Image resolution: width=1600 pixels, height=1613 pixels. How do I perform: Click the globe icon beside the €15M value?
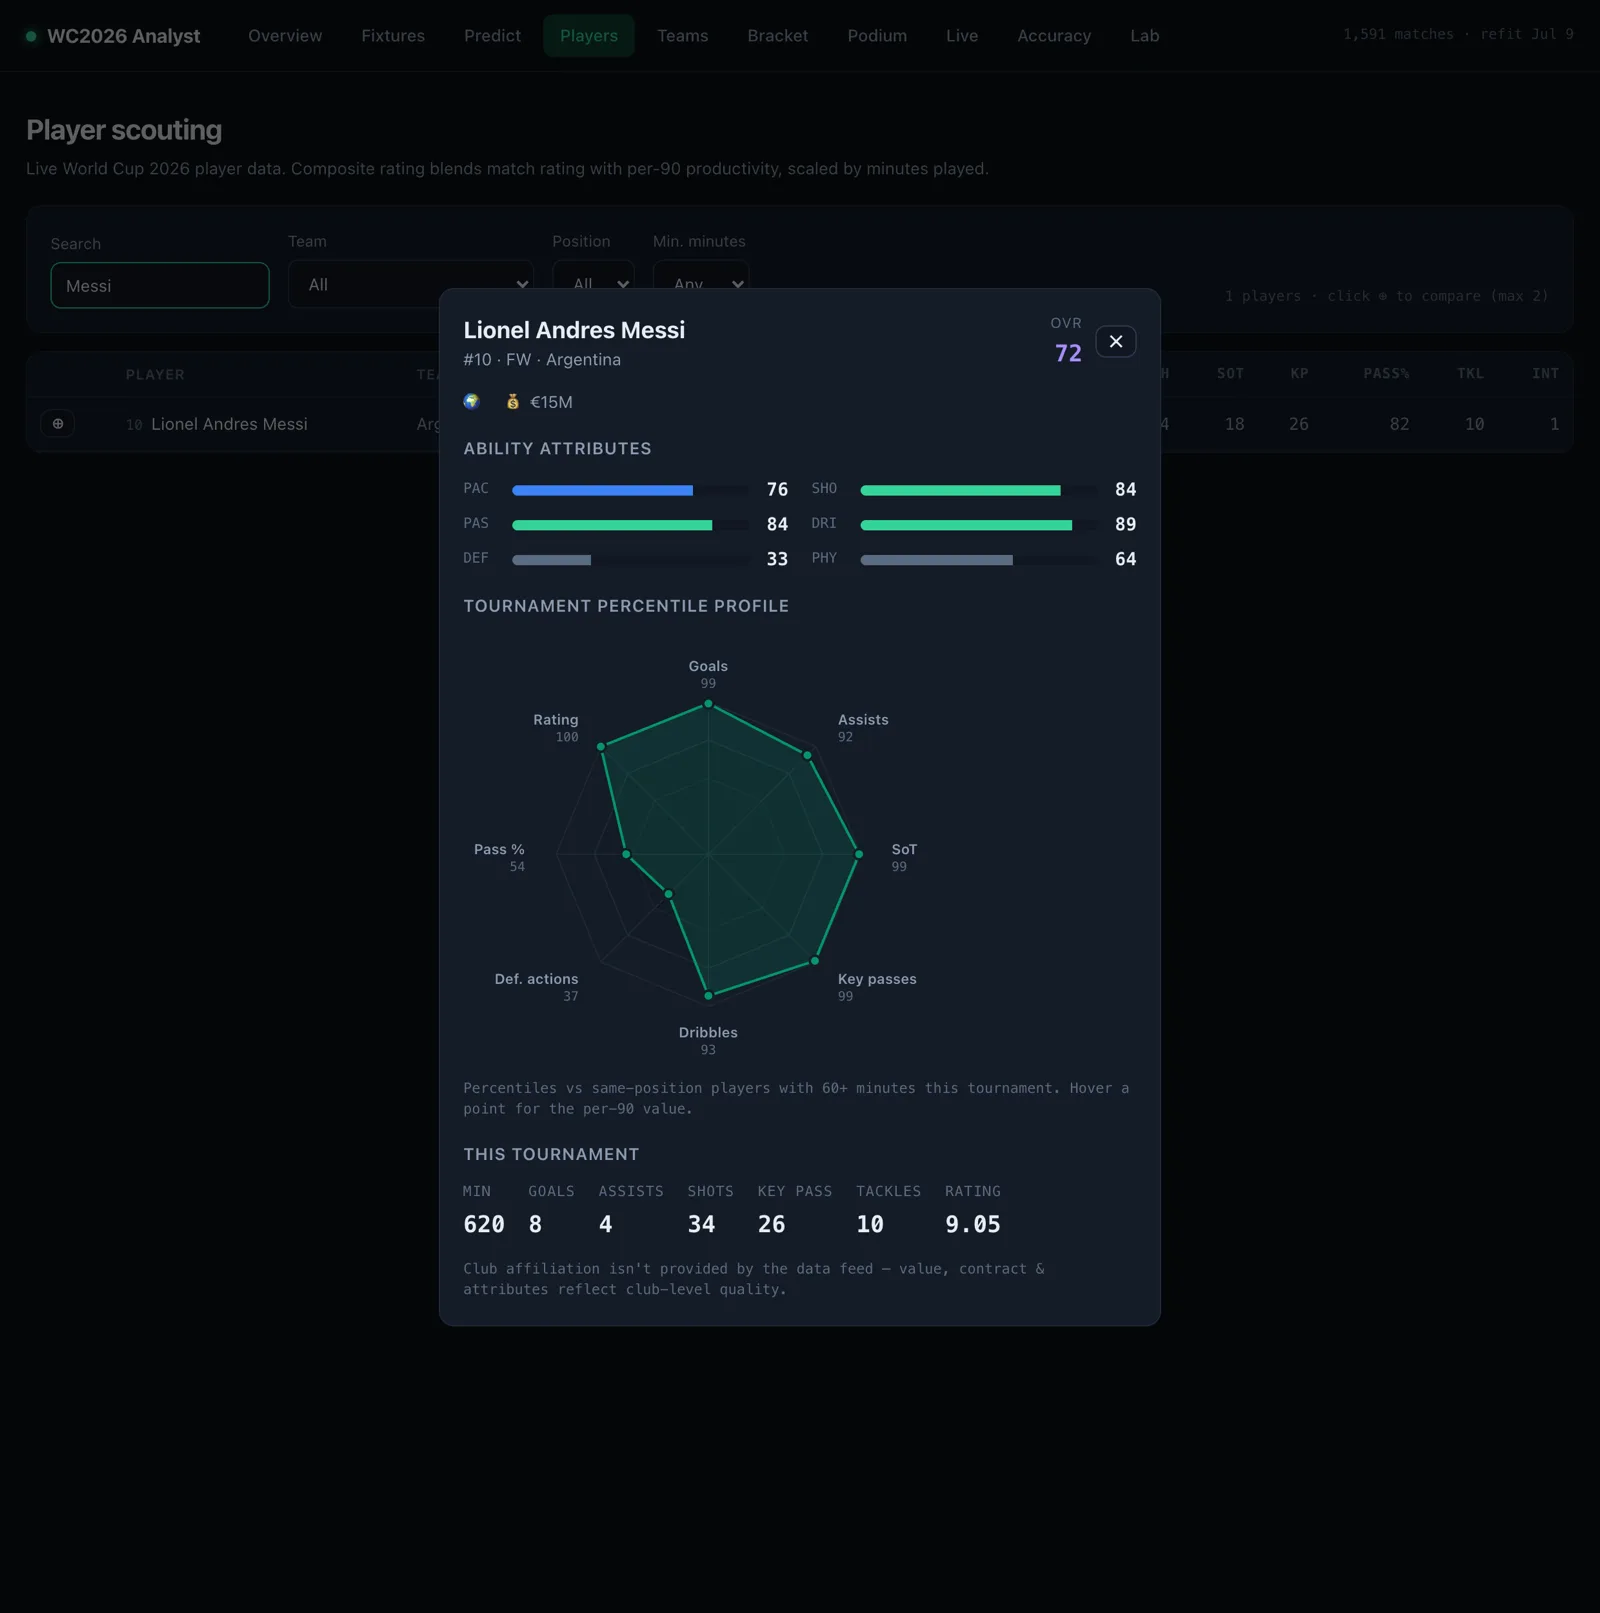click(x=471, y=402)
